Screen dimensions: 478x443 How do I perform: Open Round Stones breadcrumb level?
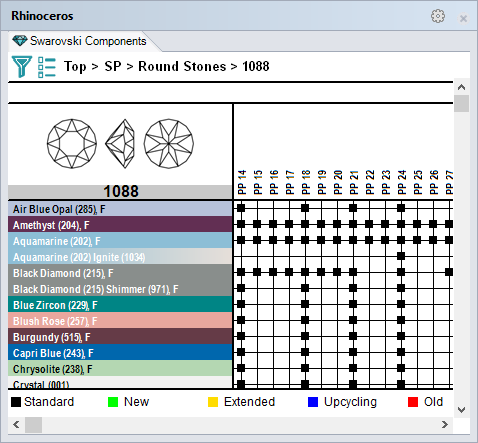[182, 66]
